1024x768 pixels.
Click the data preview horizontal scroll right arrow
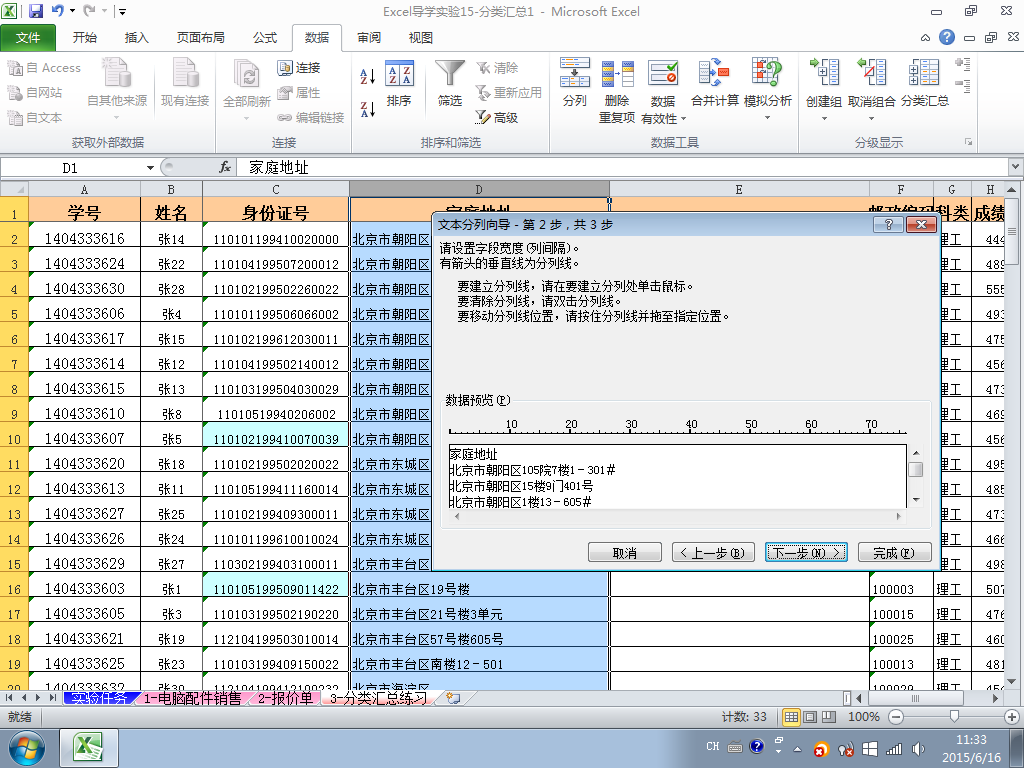(x=899, y=517)
